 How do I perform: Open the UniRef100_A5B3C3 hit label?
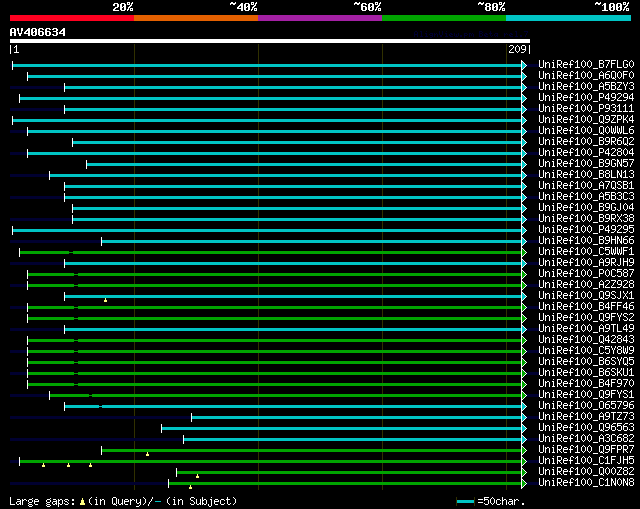tap(586, 197)
